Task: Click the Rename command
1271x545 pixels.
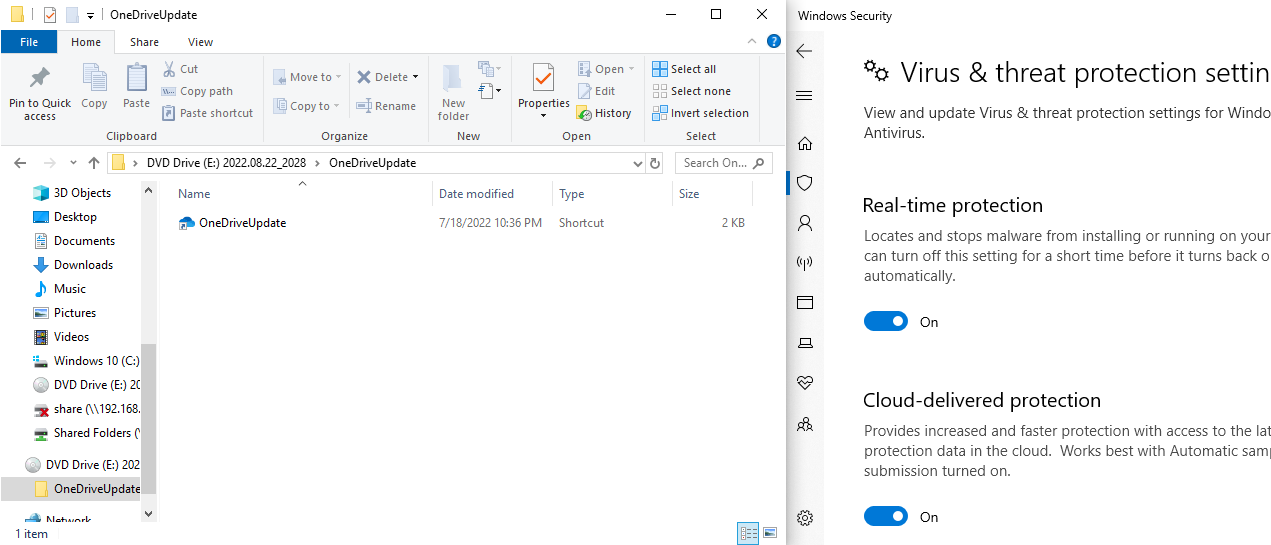Action: point(386,106)
